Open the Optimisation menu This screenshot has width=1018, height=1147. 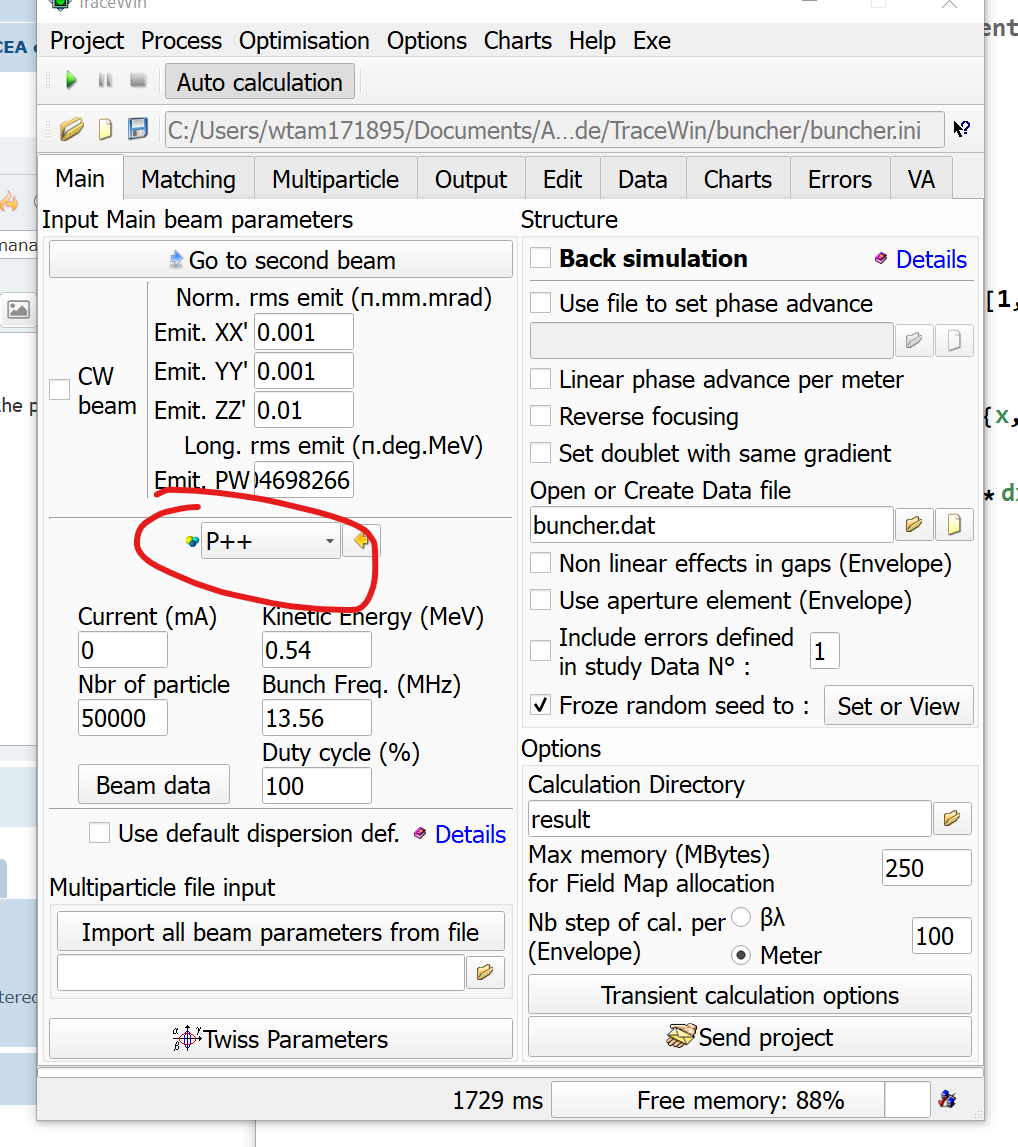(304, 41)
